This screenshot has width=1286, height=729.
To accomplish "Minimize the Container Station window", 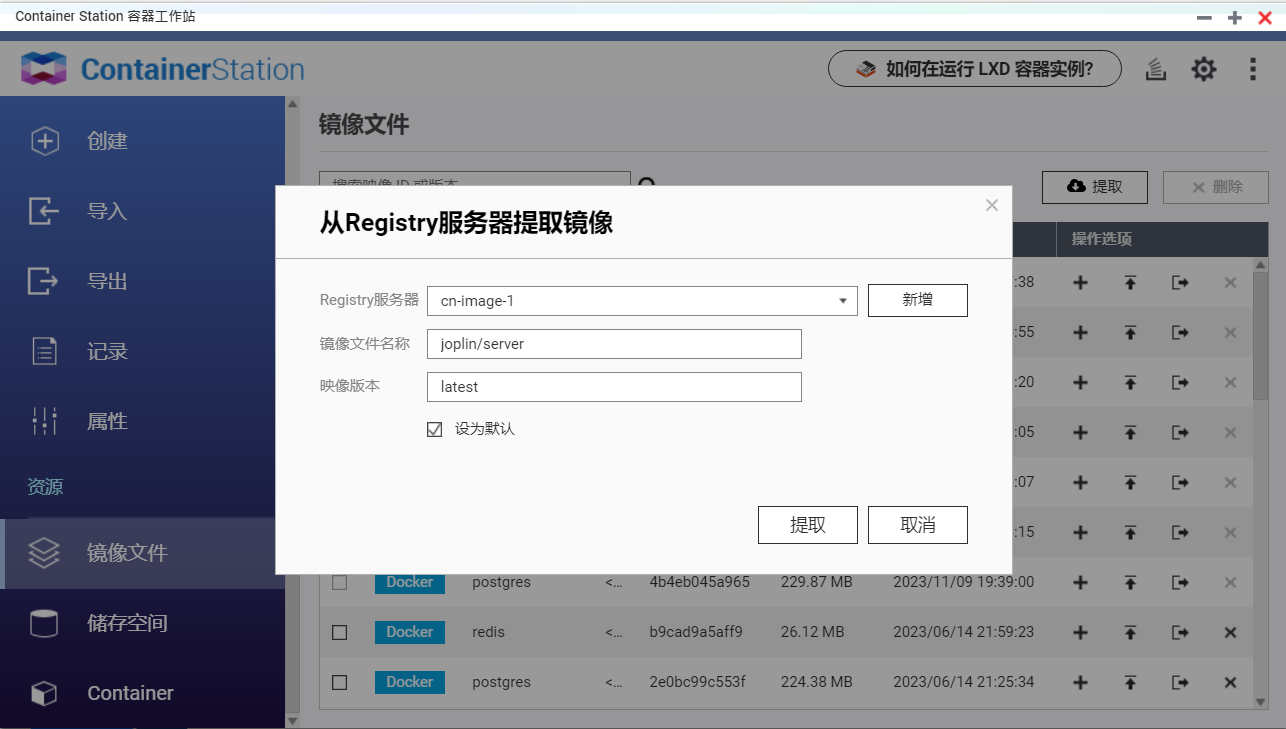I will pos(1205,18).
